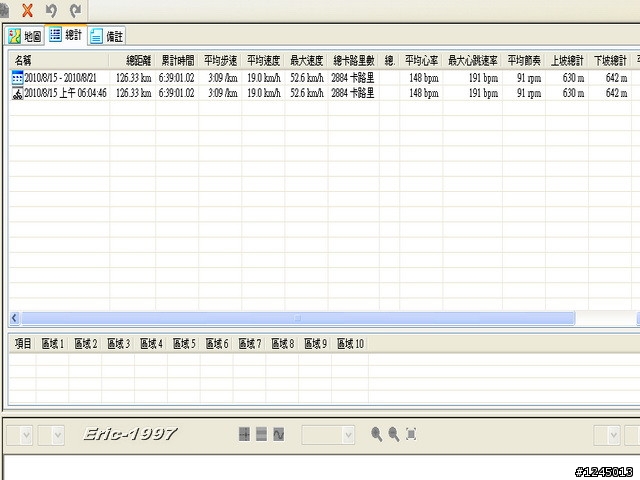Click the horizontal scrollbar thumb
Viewport: 640px width, 480px height.
[298, 318]
